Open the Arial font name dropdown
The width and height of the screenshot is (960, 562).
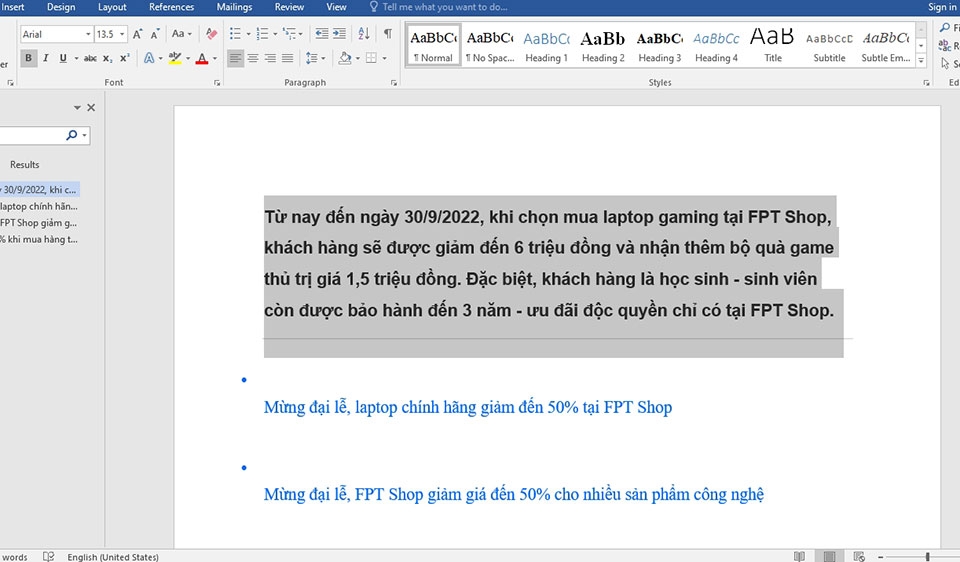(x=88, y=34)
